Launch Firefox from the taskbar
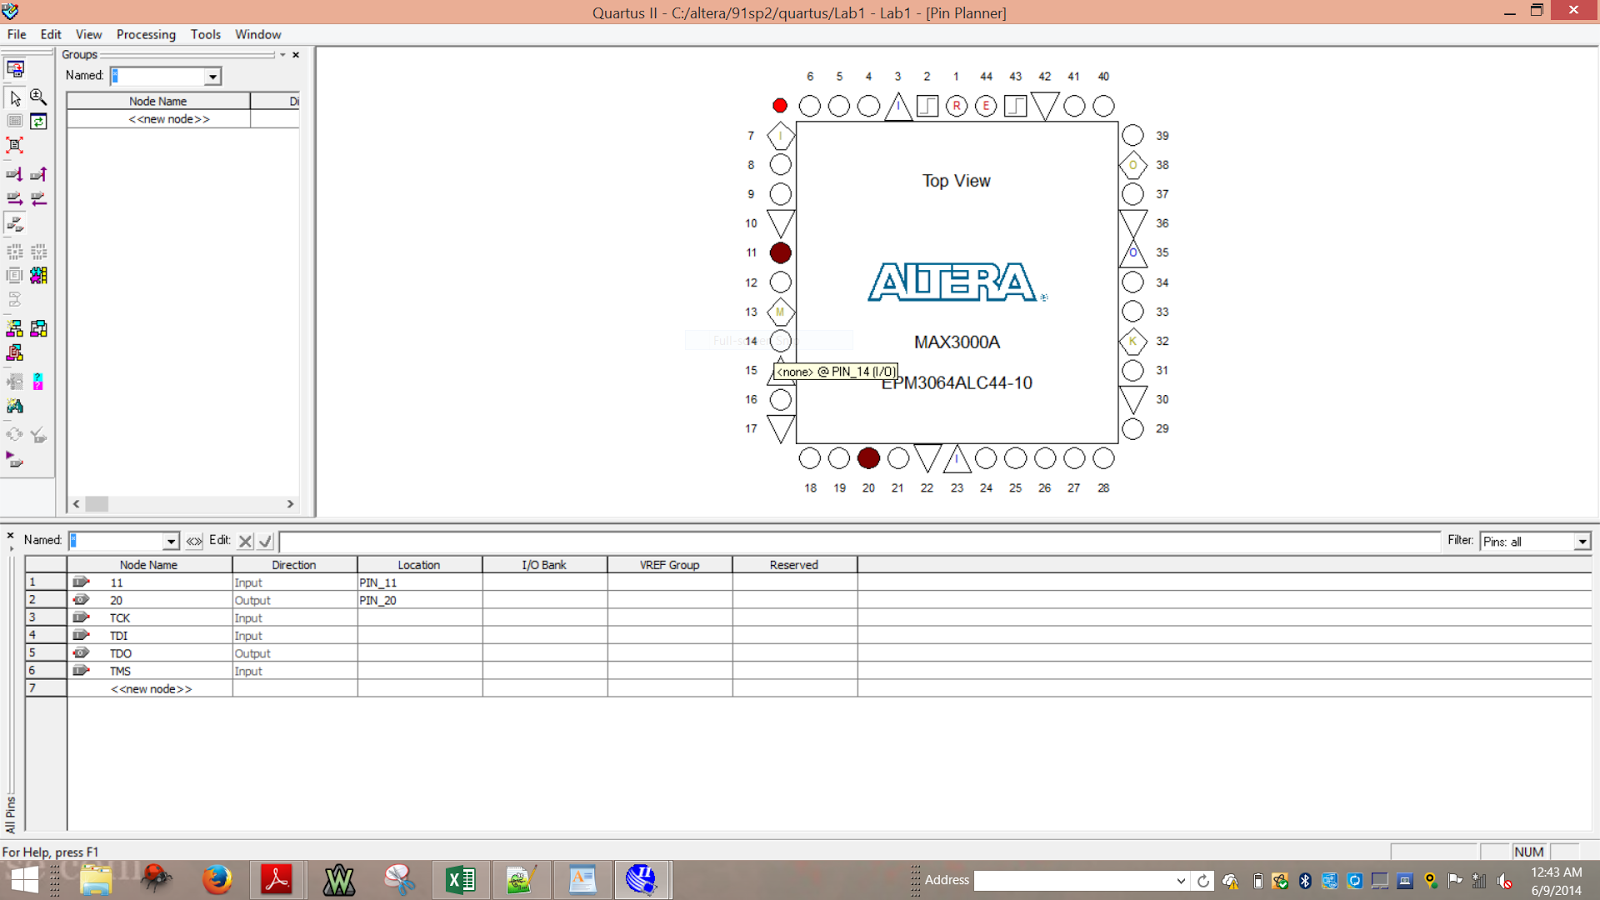The image size is (1600, 900). (x=216, y=880)
